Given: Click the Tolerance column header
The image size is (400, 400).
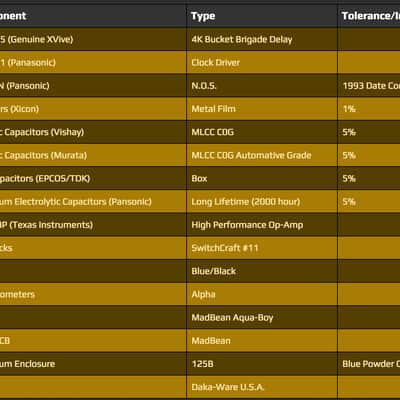Looking at the screenshot, I should tap(369, 16).
